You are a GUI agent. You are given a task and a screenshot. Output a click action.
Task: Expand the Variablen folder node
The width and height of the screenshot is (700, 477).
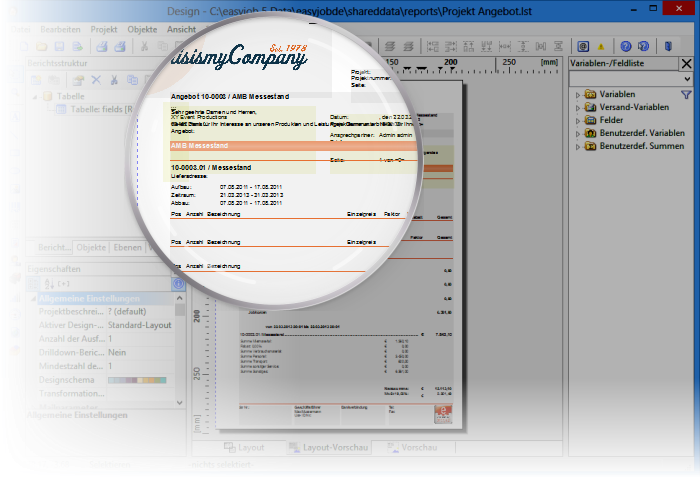(577, 94)
